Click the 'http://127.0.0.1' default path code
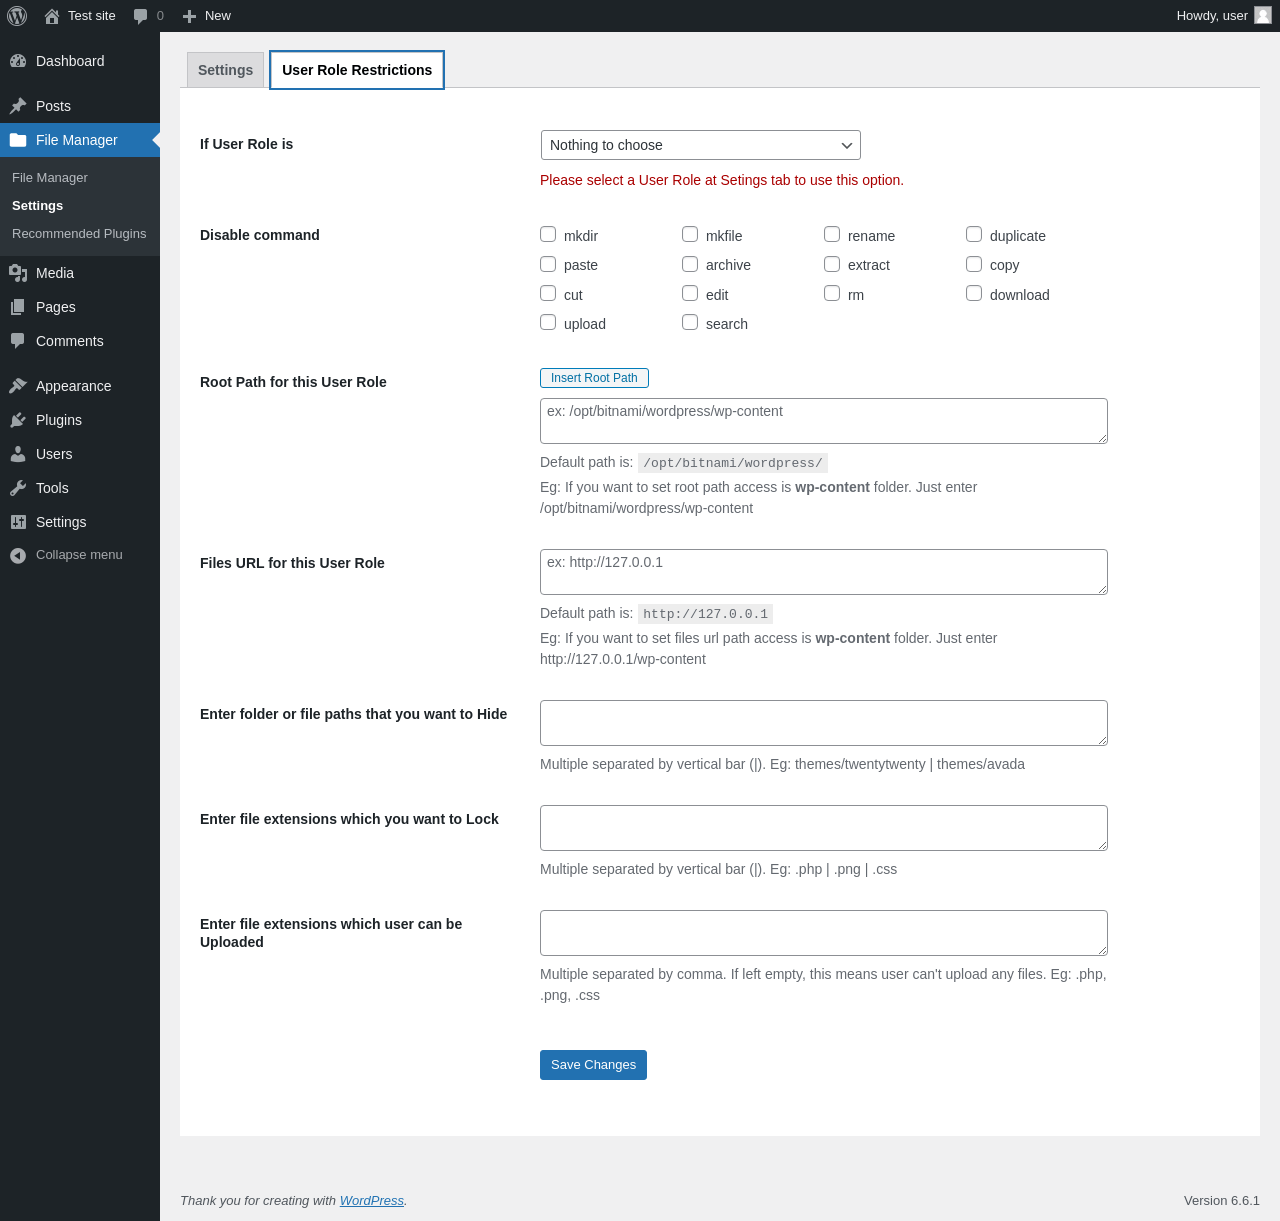This screenshot has height=1221, width=1280. point(705,614)
